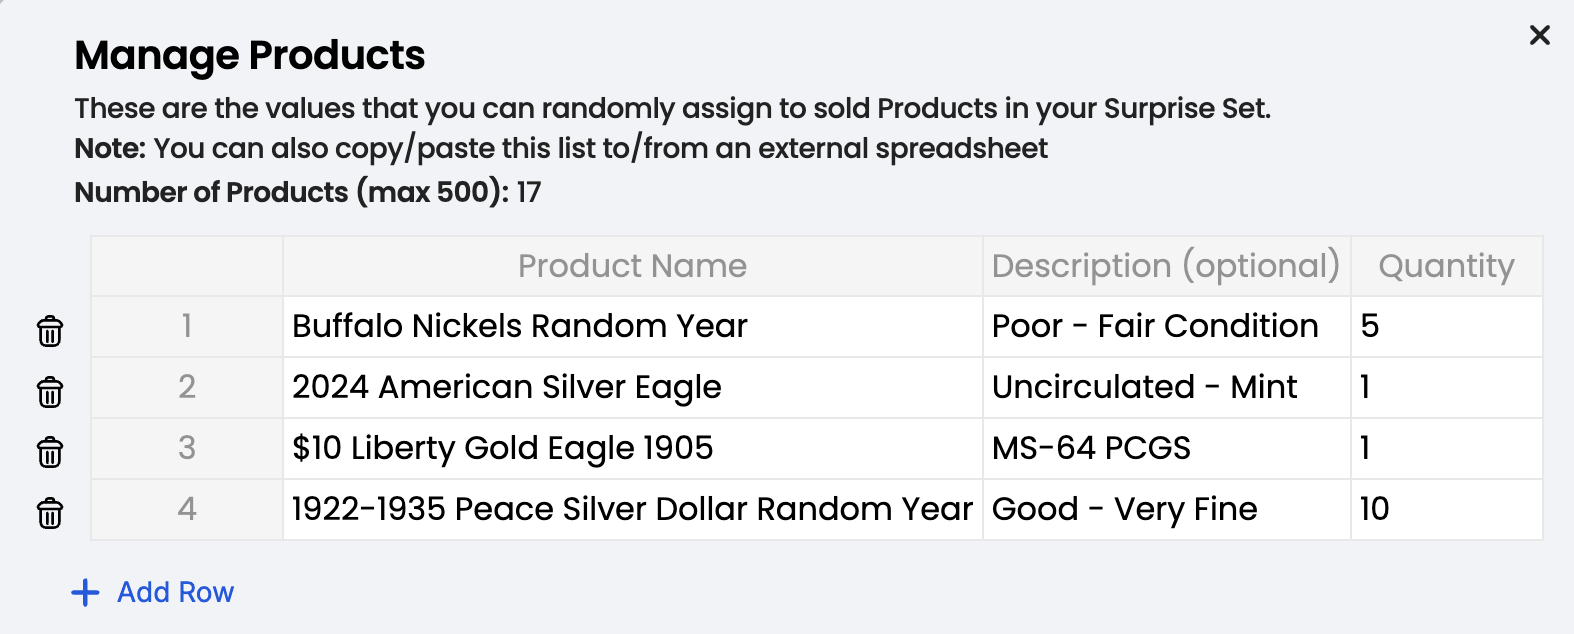Delete the Buffalo Nickels Random Year row

[x=50, y=331]
